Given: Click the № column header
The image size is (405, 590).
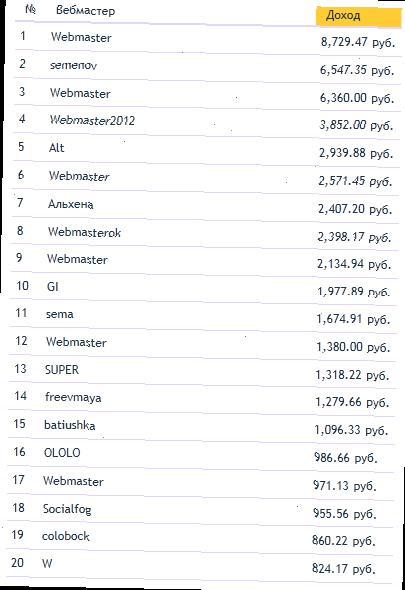Looking at the screenshot, I should tap(30, 9).
